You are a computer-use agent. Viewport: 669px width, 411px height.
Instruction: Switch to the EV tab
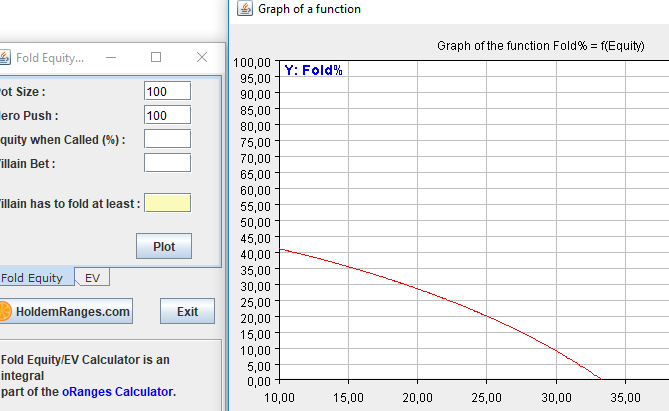pyautogui.click(x=93, y=278)
